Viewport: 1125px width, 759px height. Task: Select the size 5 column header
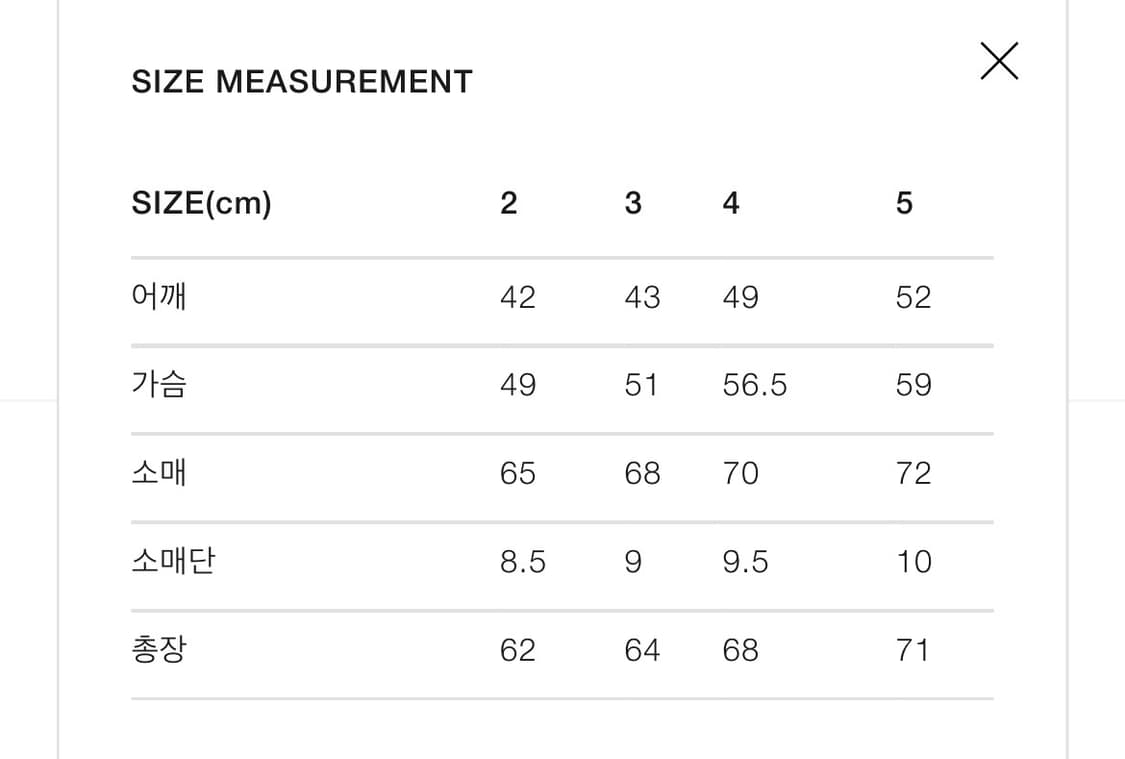pos(904,204)
